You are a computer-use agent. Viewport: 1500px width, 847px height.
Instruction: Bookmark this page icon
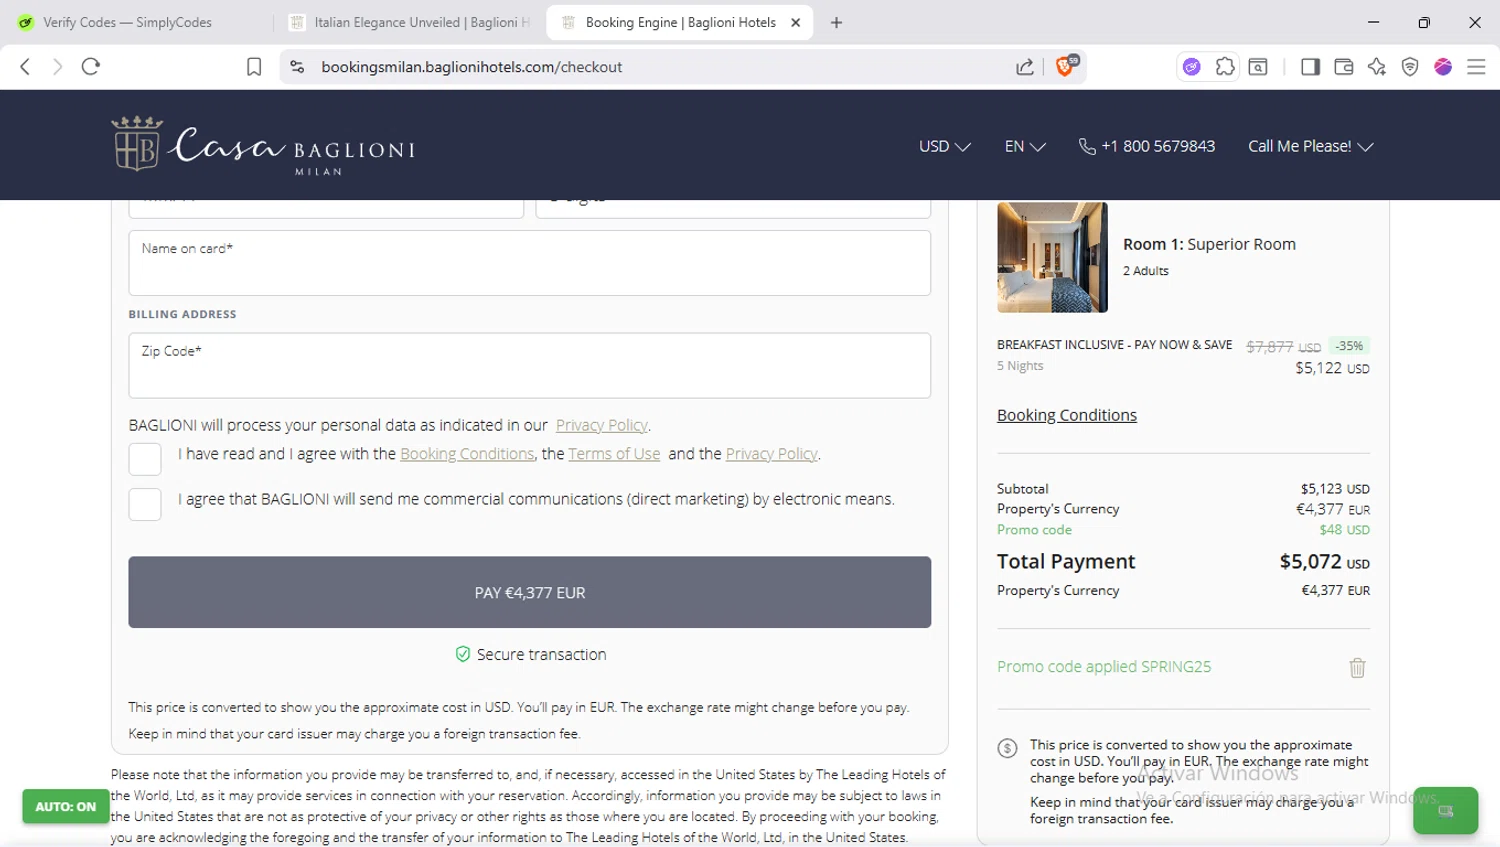point(254,67)
